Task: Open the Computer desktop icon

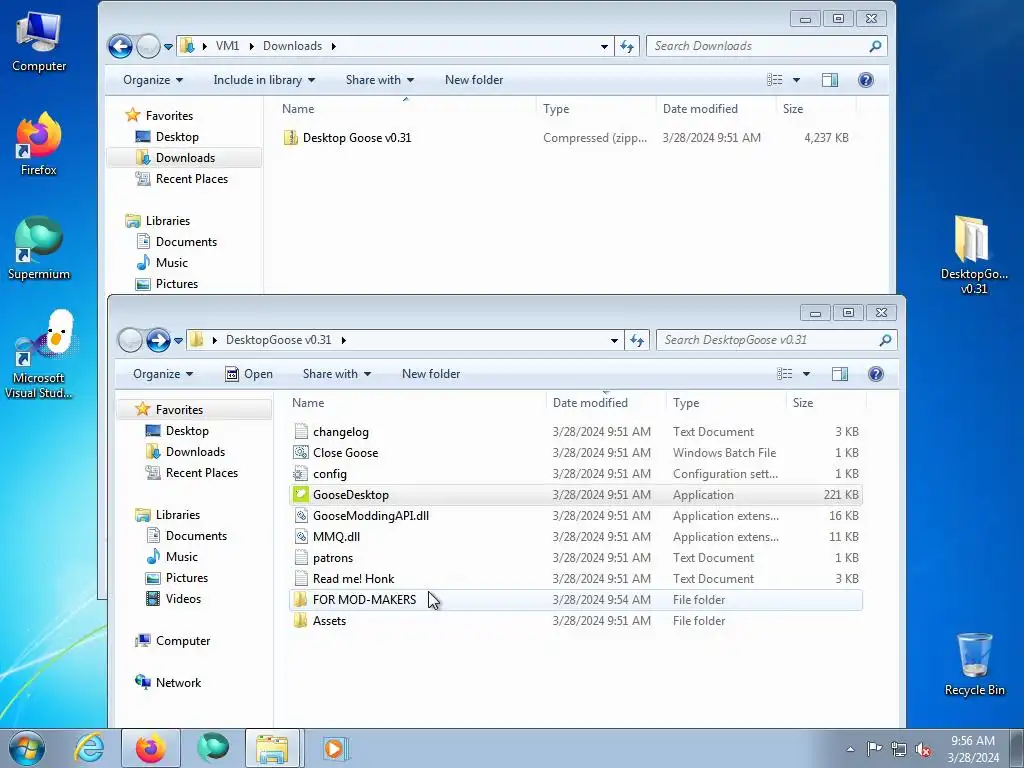Action: pyautogui.click(x=39, y=42)
